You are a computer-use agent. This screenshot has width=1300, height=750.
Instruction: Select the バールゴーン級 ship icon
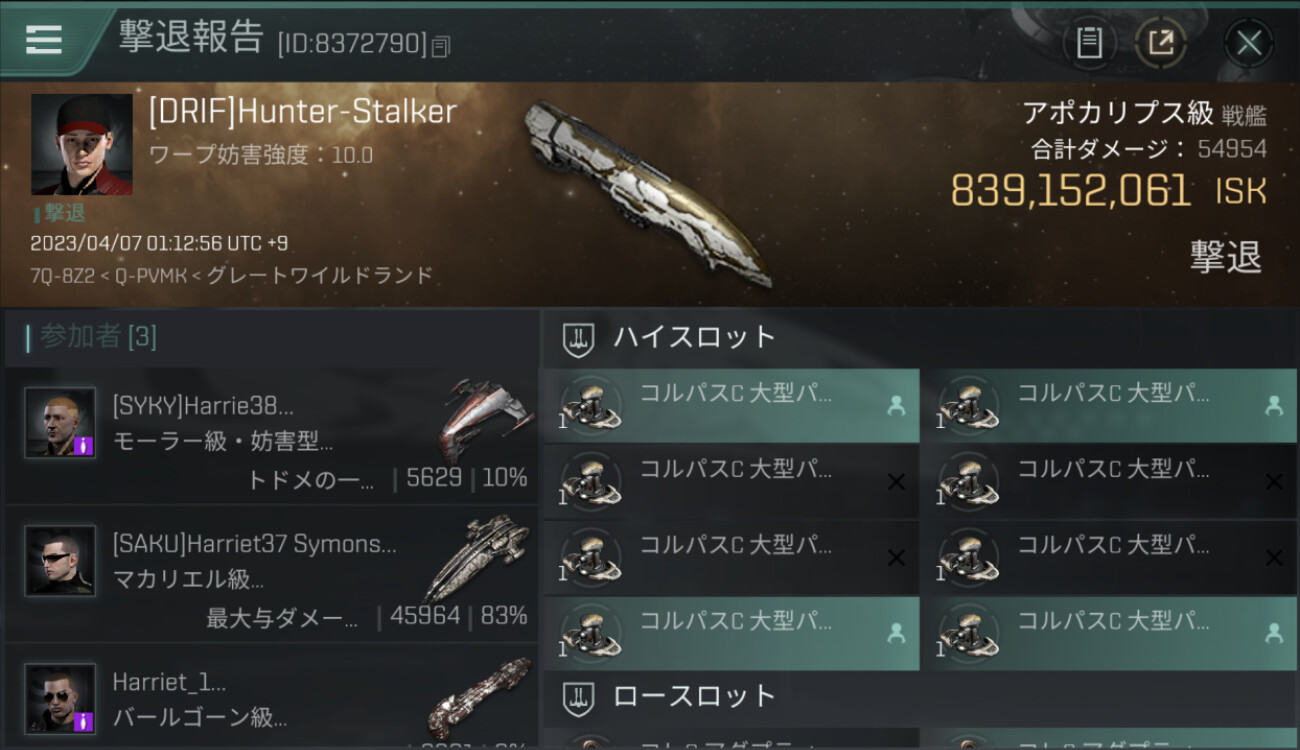pos(480,699)
